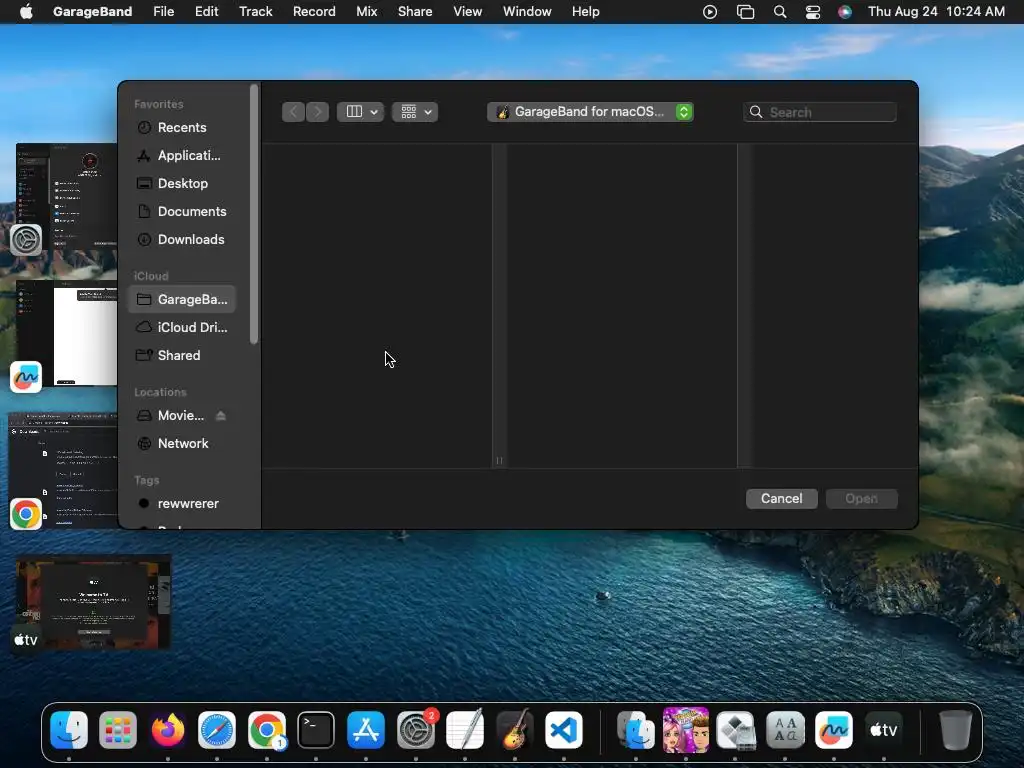
Task: Open Terminal in the Dock
Action: (x=316, y=729)
